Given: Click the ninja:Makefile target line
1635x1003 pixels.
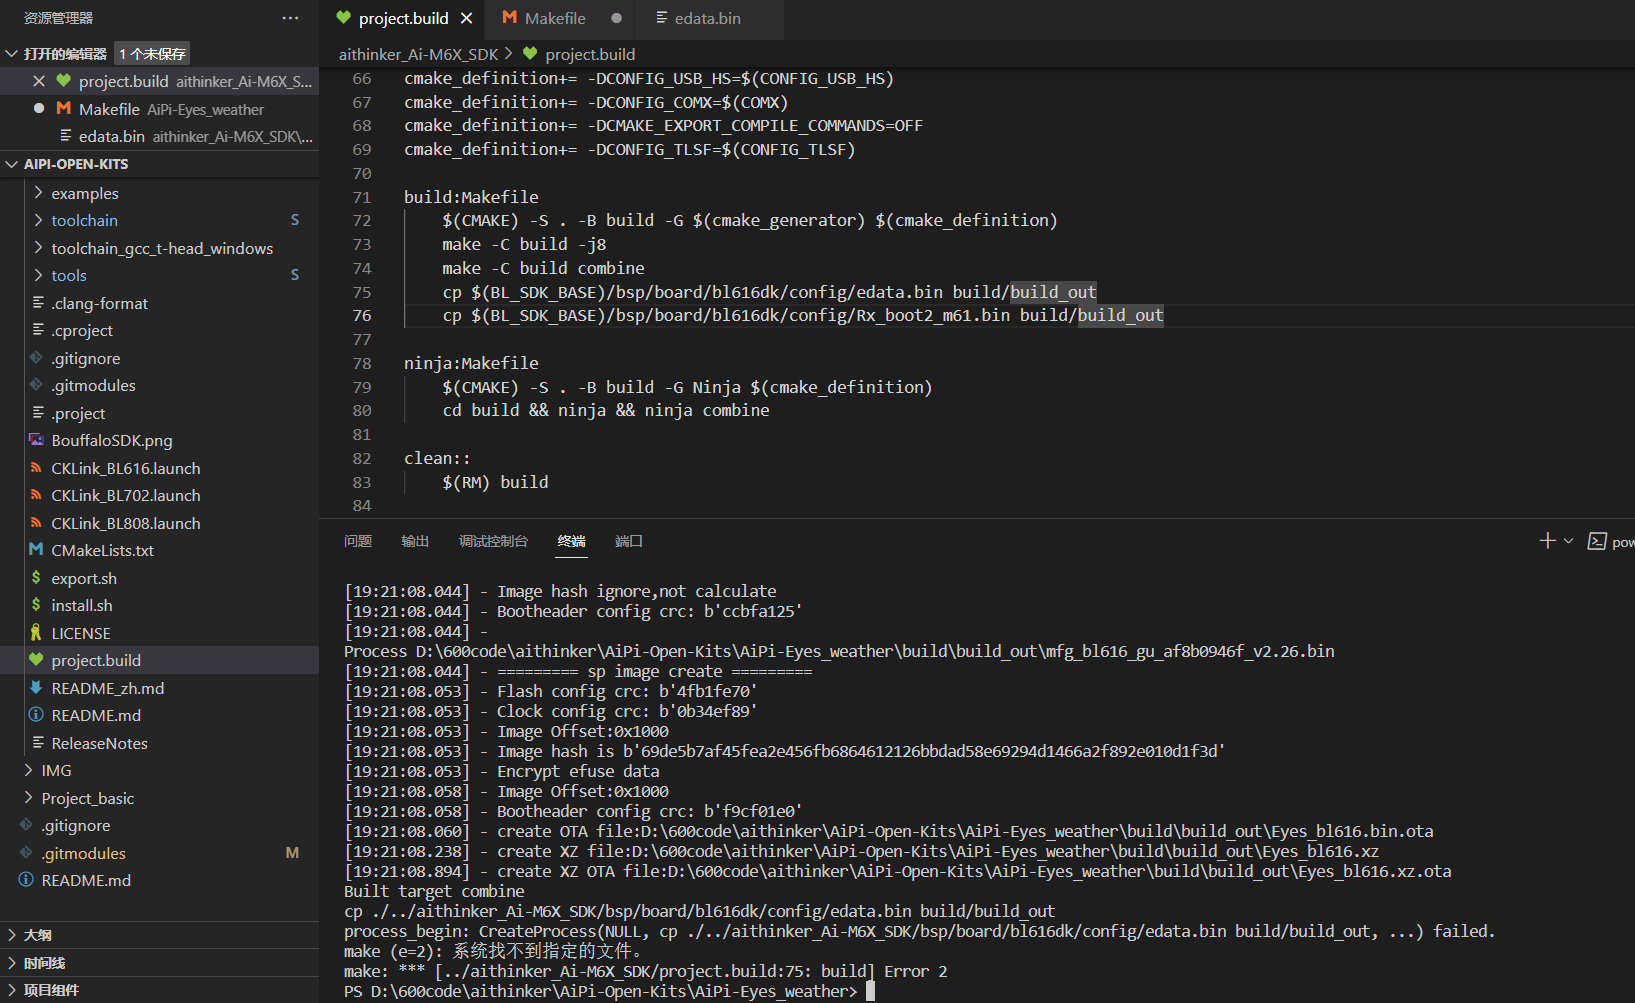Looking at the screenshot, I should pos(471,363).
